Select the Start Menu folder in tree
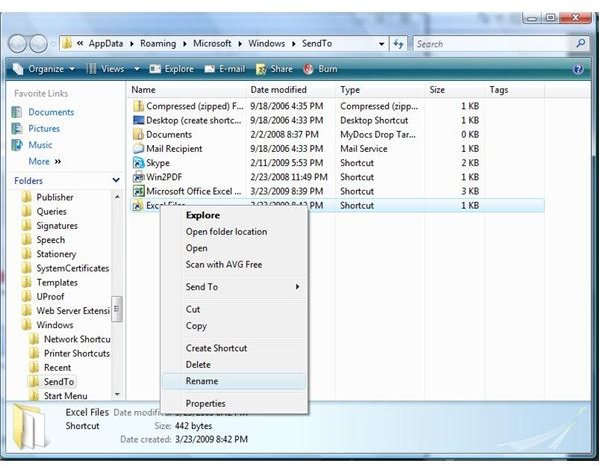Viewport: 600px width, 466px height. coord(65,396)
